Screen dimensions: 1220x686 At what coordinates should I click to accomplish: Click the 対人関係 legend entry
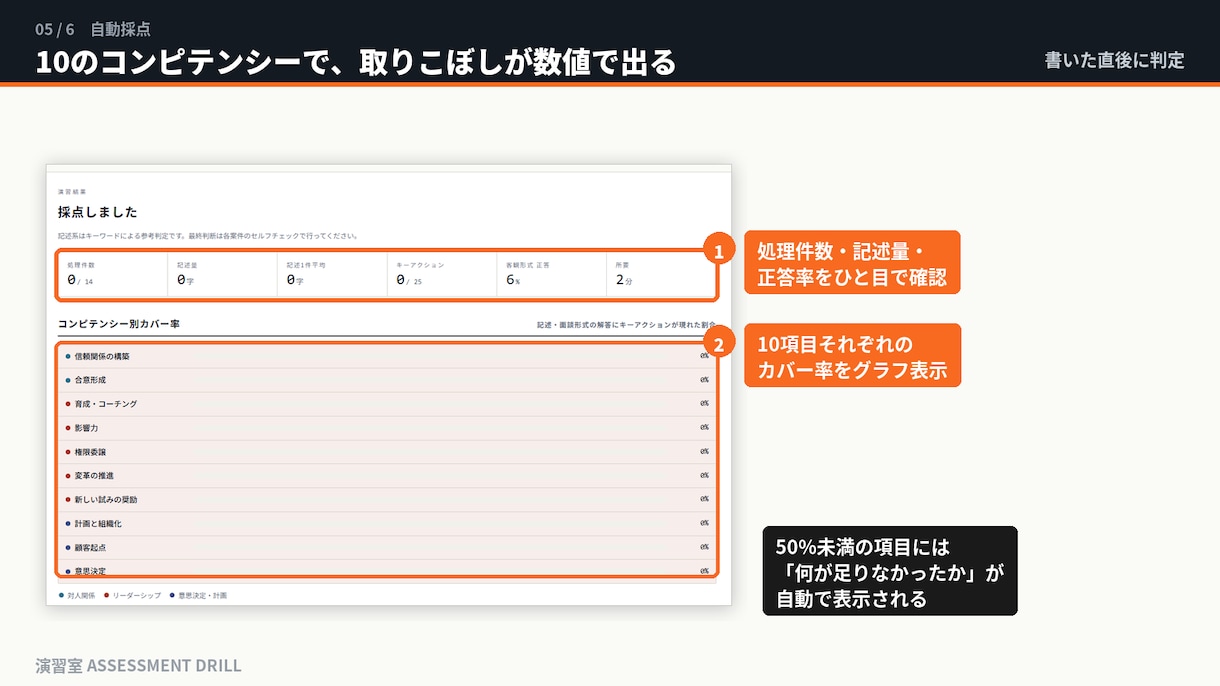click(76, 595)
